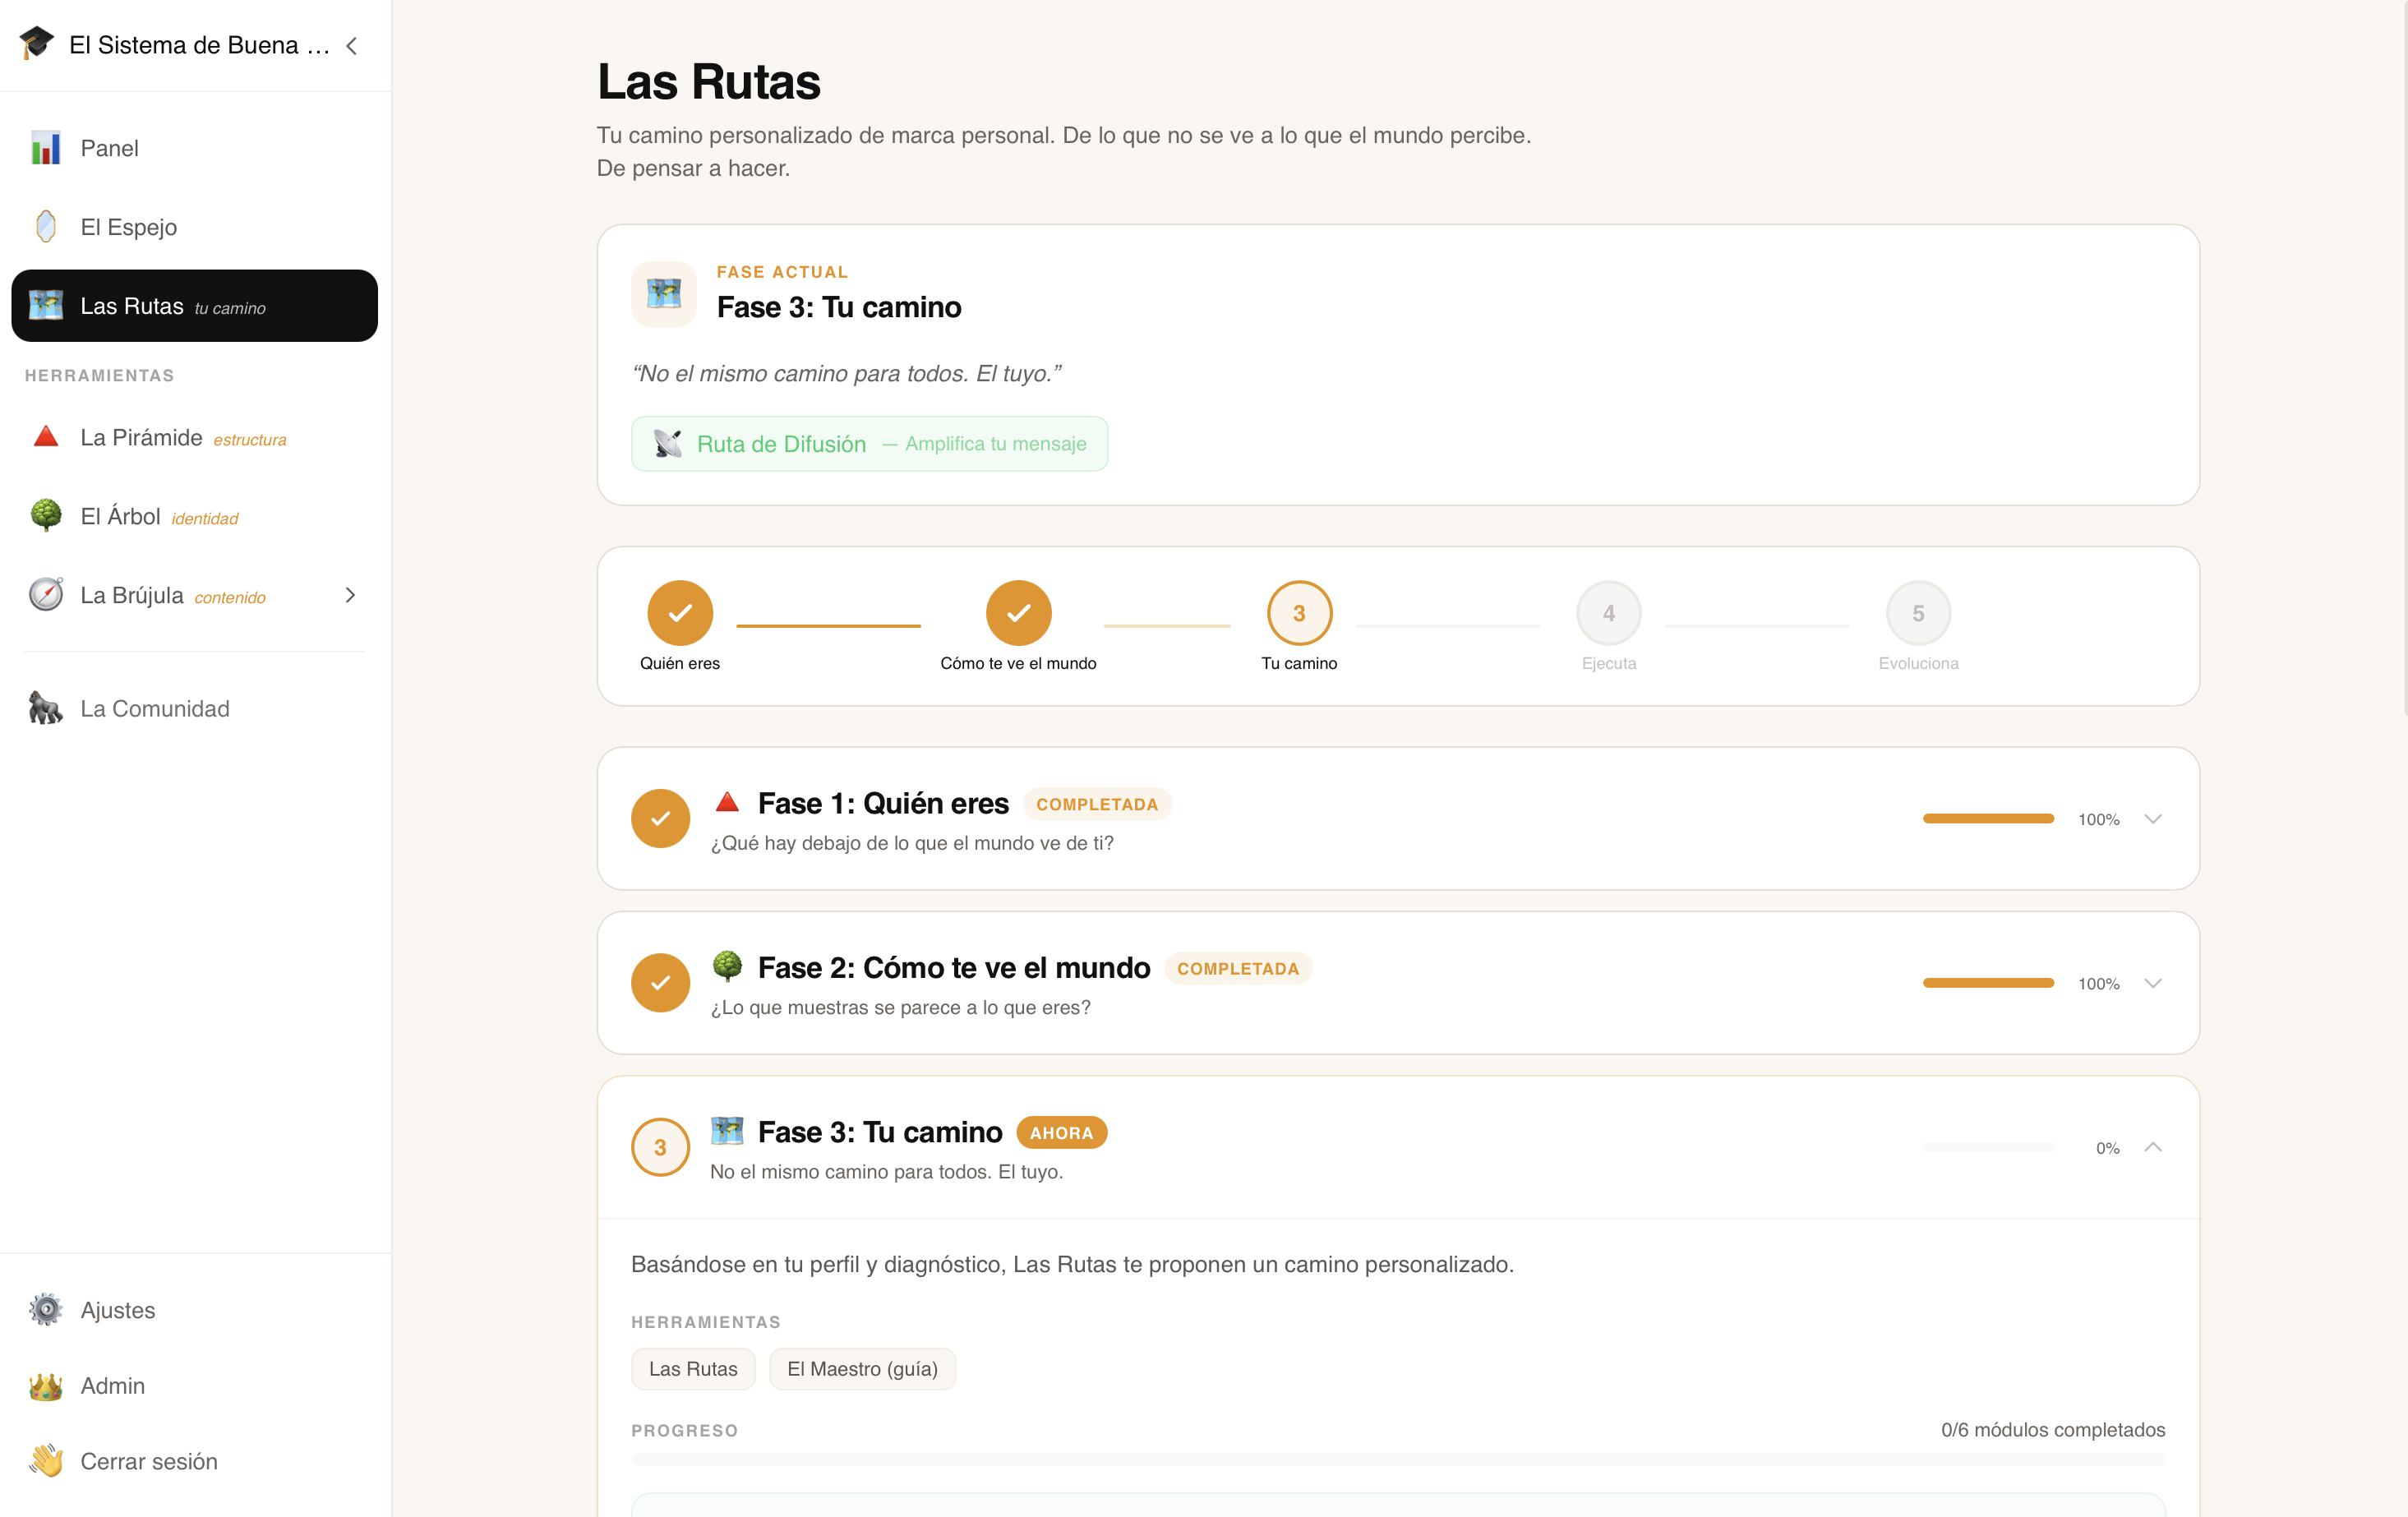
Task: Expand La Brújula submenu chevron
Action: pyautogui.click(x=350, y=595)
